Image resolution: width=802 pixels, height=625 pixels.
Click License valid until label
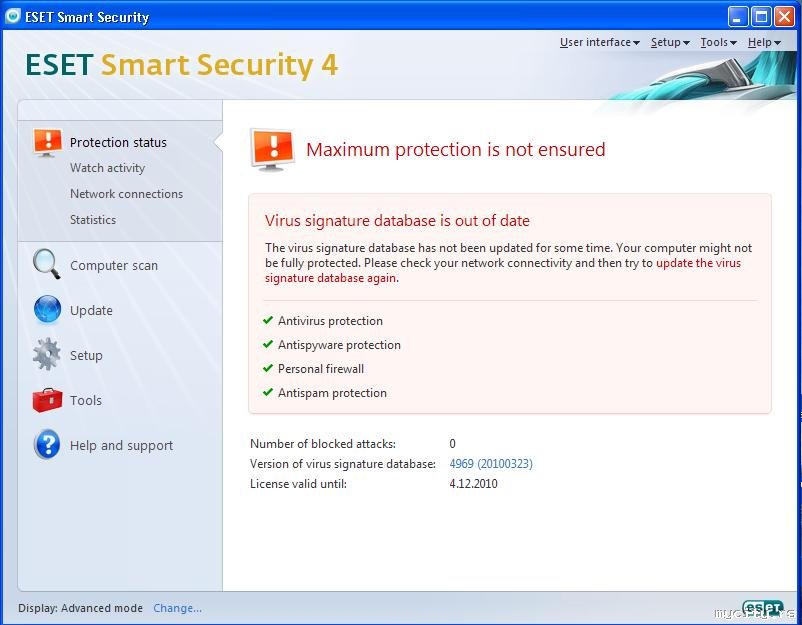[298, 484]
